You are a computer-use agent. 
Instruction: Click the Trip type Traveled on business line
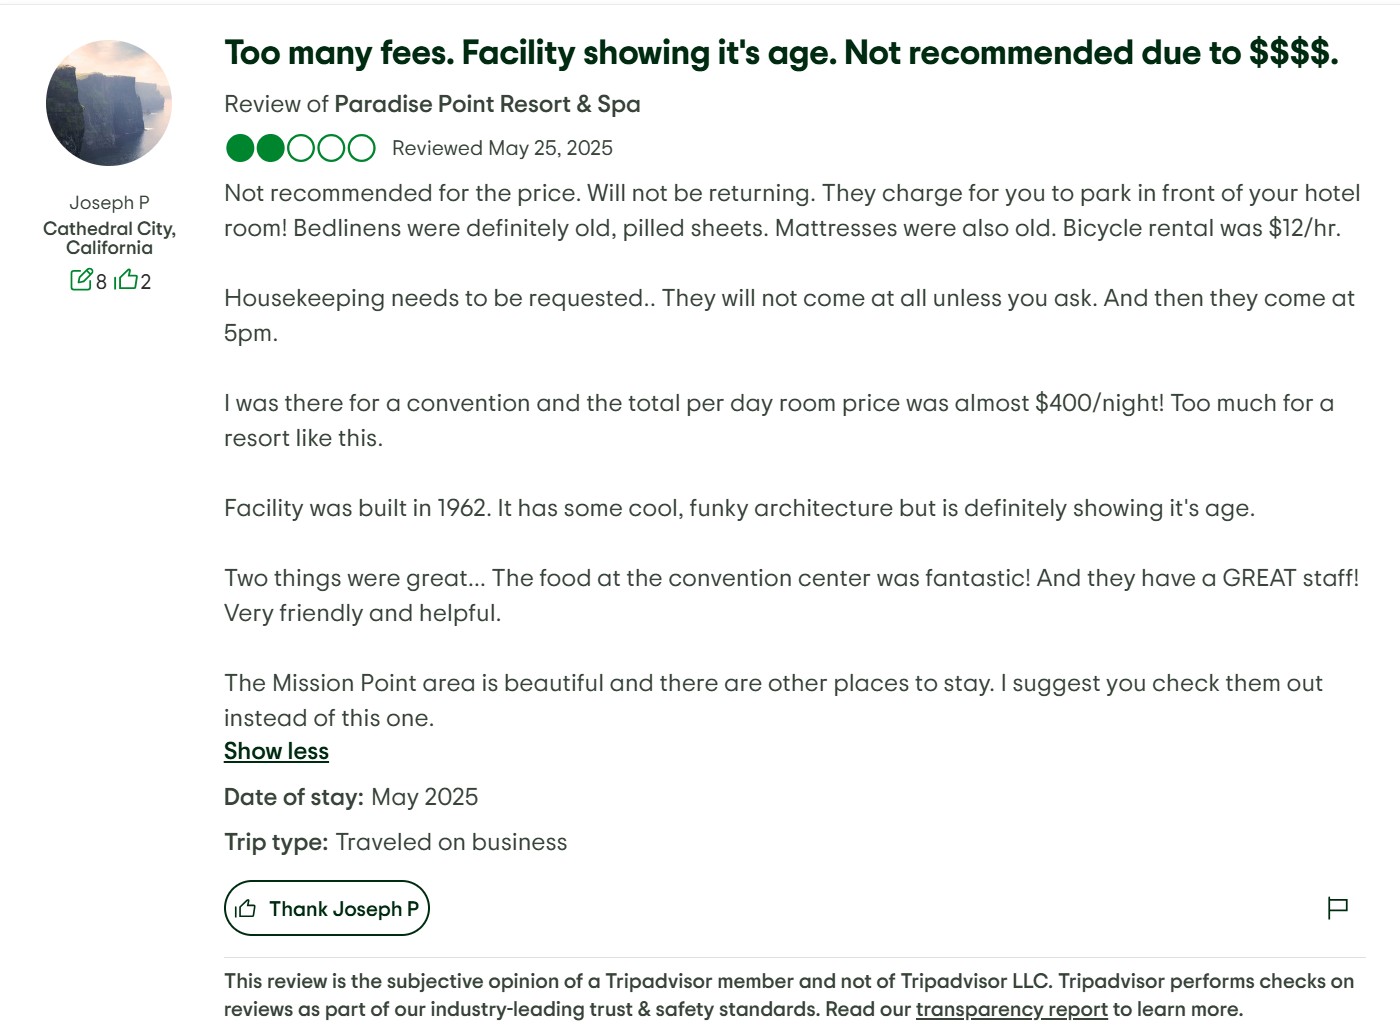(395, 842)
